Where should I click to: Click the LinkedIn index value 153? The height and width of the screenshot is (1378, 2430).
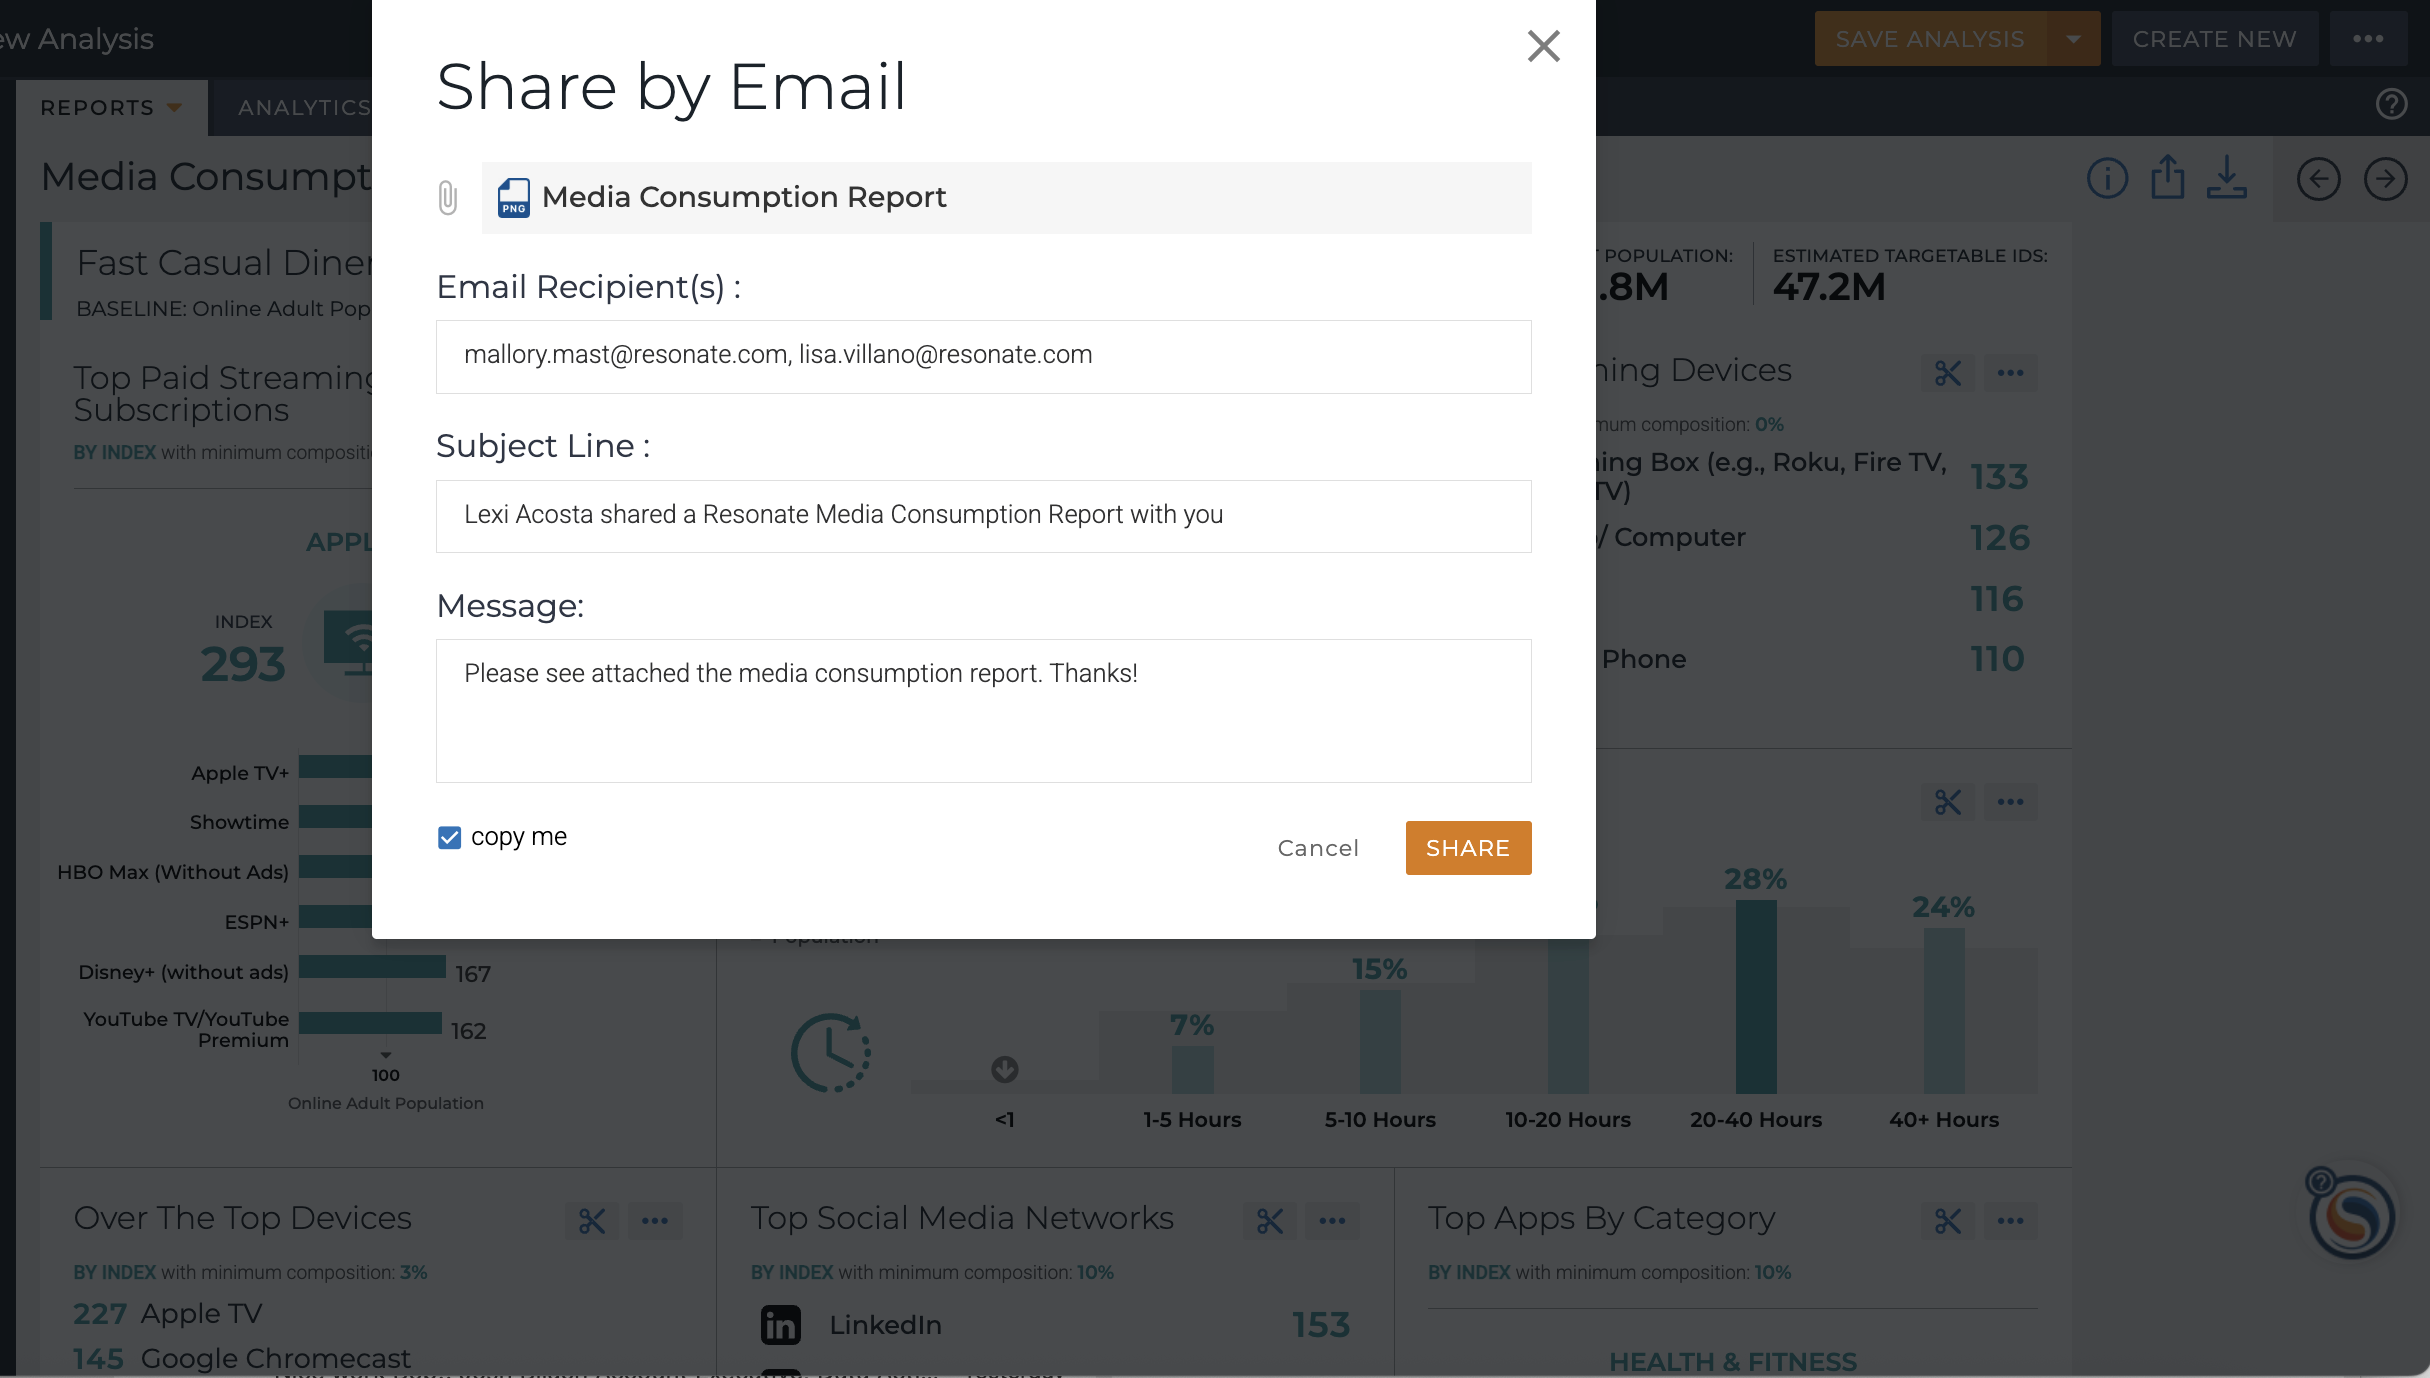coord(1320,1325)
